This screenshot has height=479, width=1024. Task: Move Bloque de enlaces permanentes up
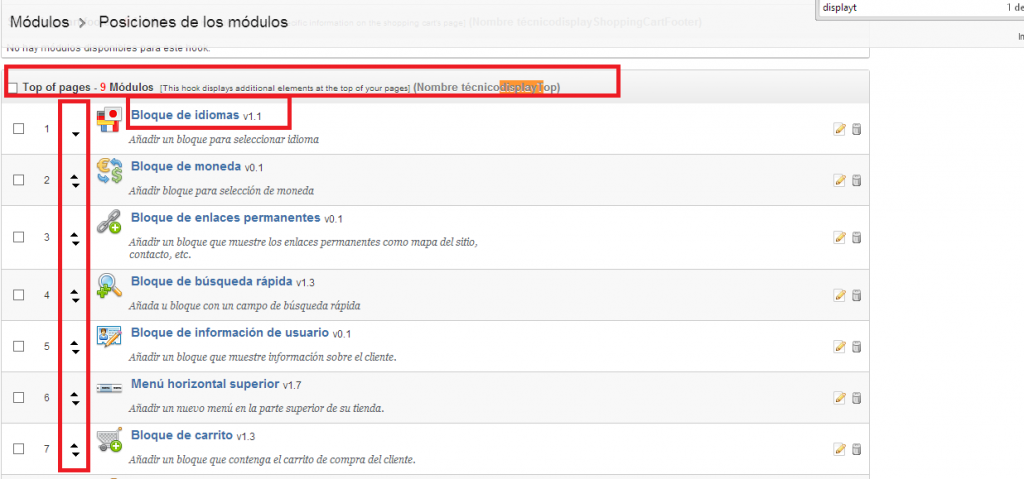(75, 234)
